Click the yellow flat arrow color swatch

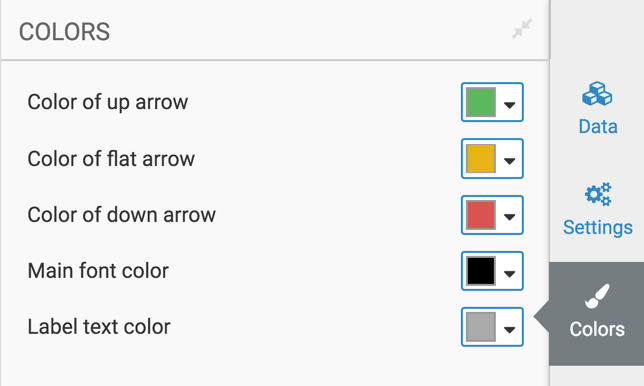click(x=481, y=159)
